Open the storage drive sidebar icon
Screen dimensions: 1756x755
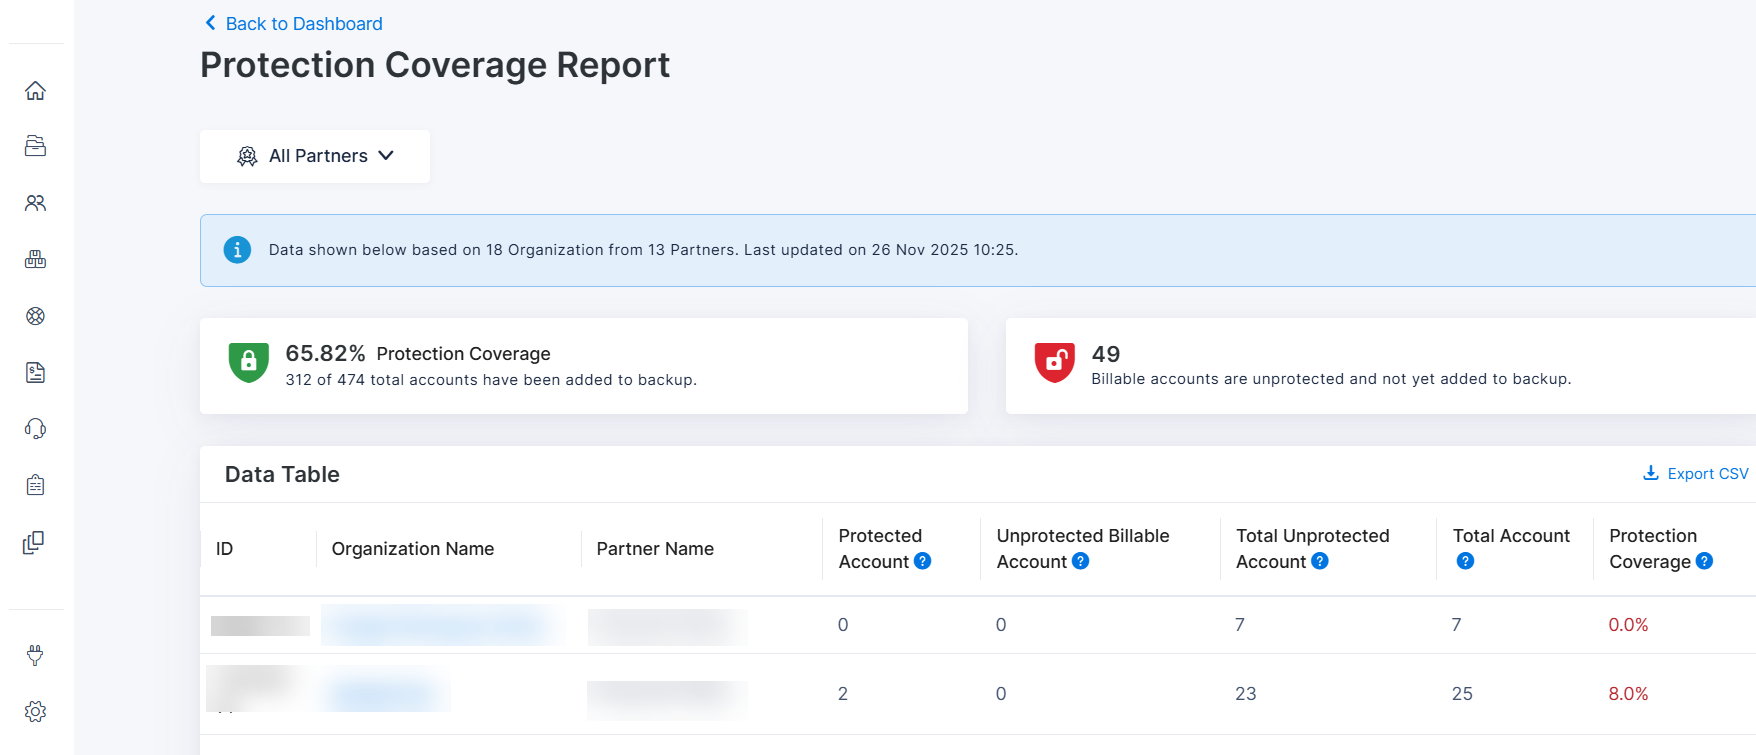click(x=35, y=146)
